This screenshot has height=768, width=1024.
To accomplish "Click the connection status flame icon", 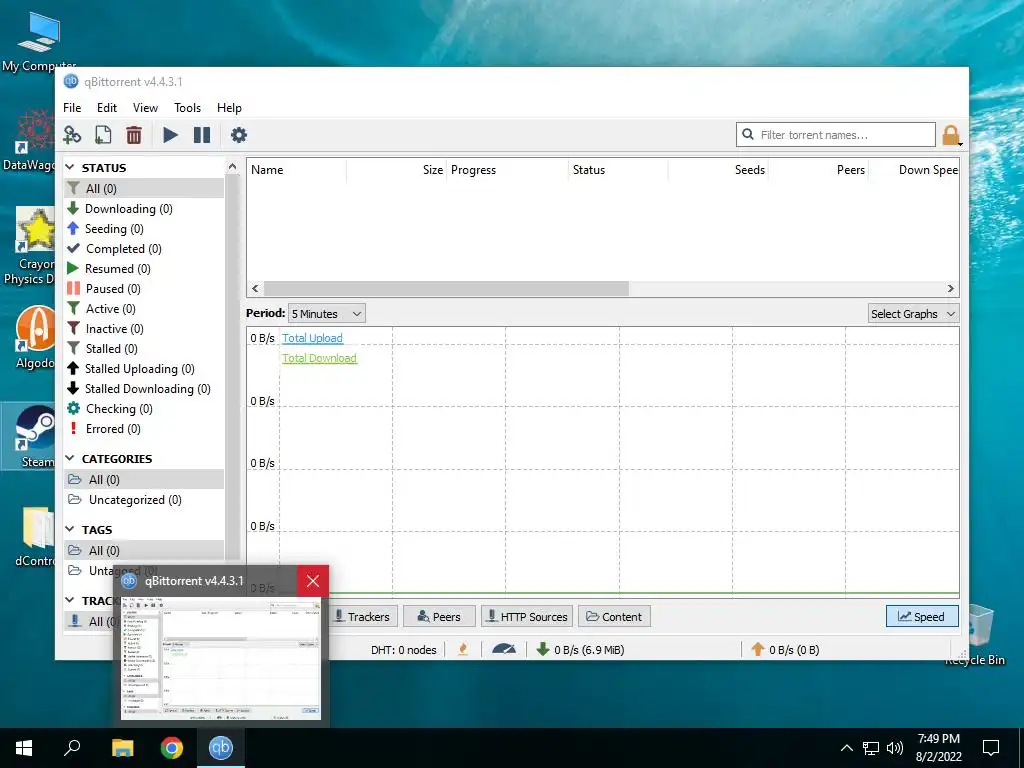I will point(463,649).
